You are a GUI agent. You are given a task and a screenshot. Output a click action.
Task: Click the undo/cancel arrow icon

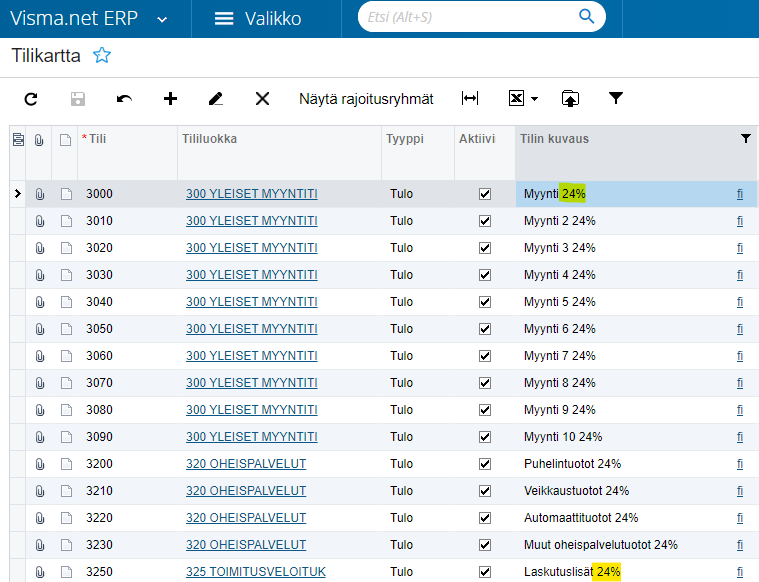[124, 99]
